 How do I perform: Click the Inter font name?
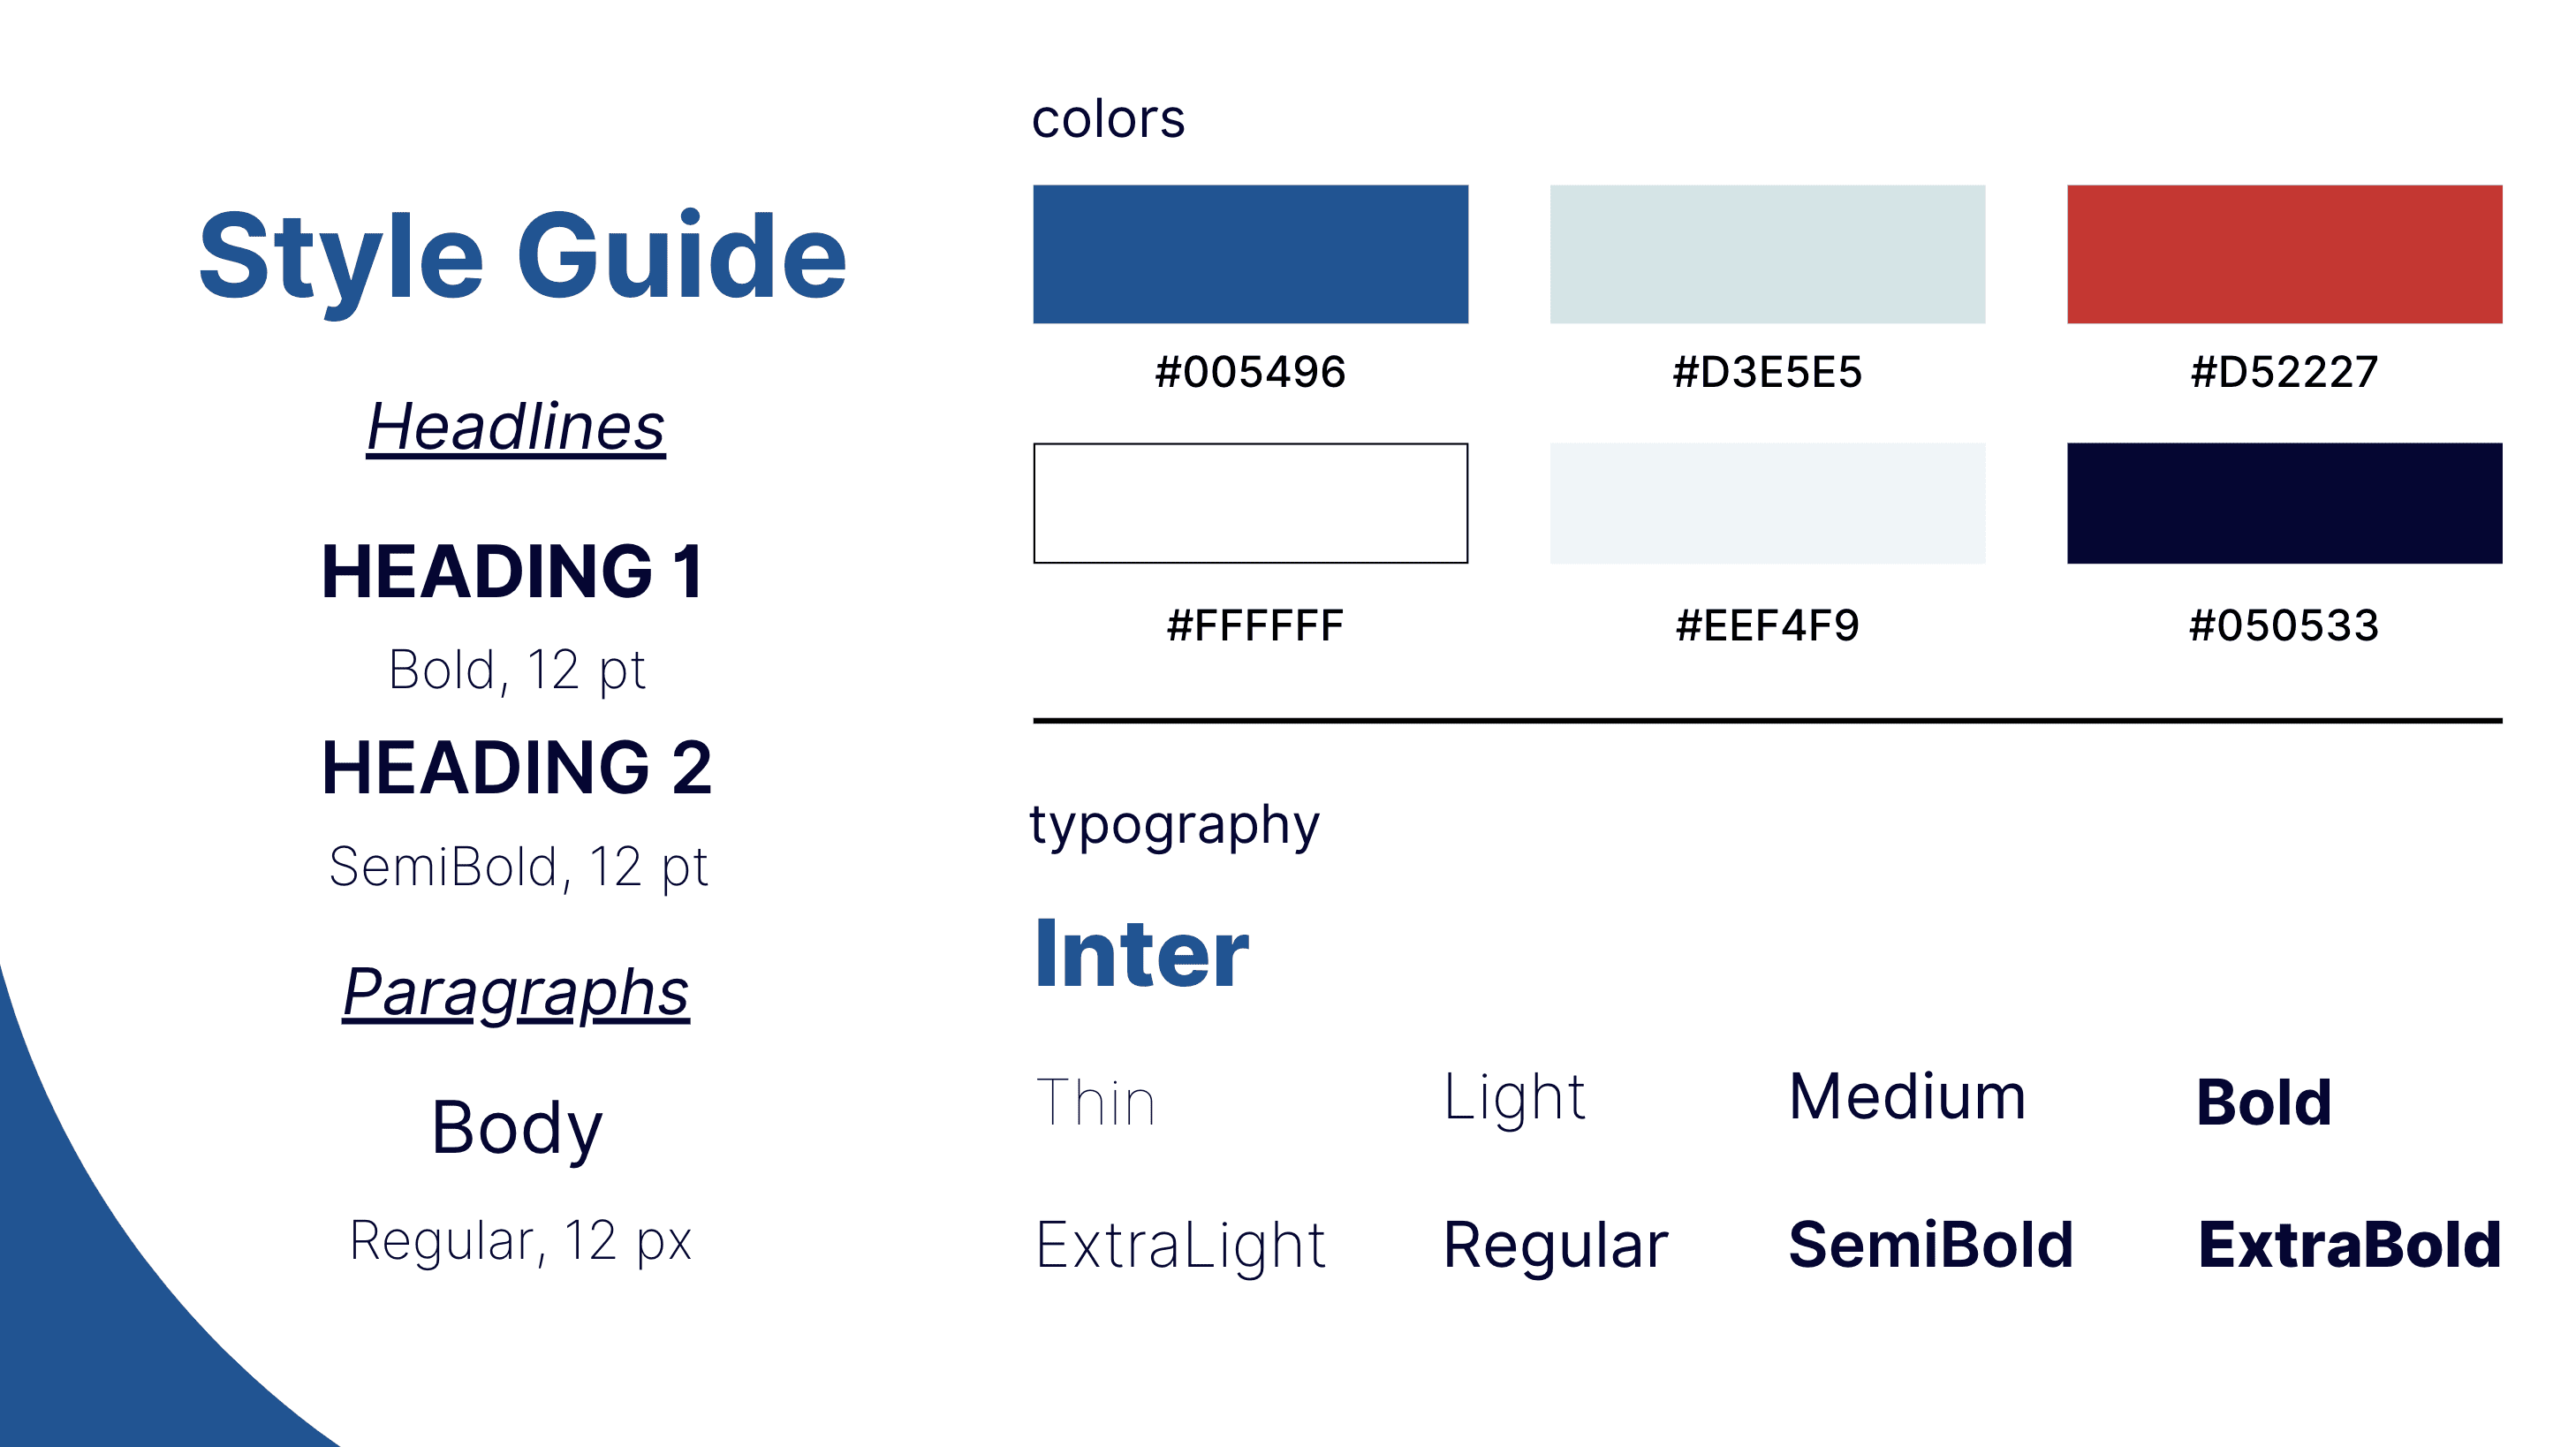pos(1141,954)
